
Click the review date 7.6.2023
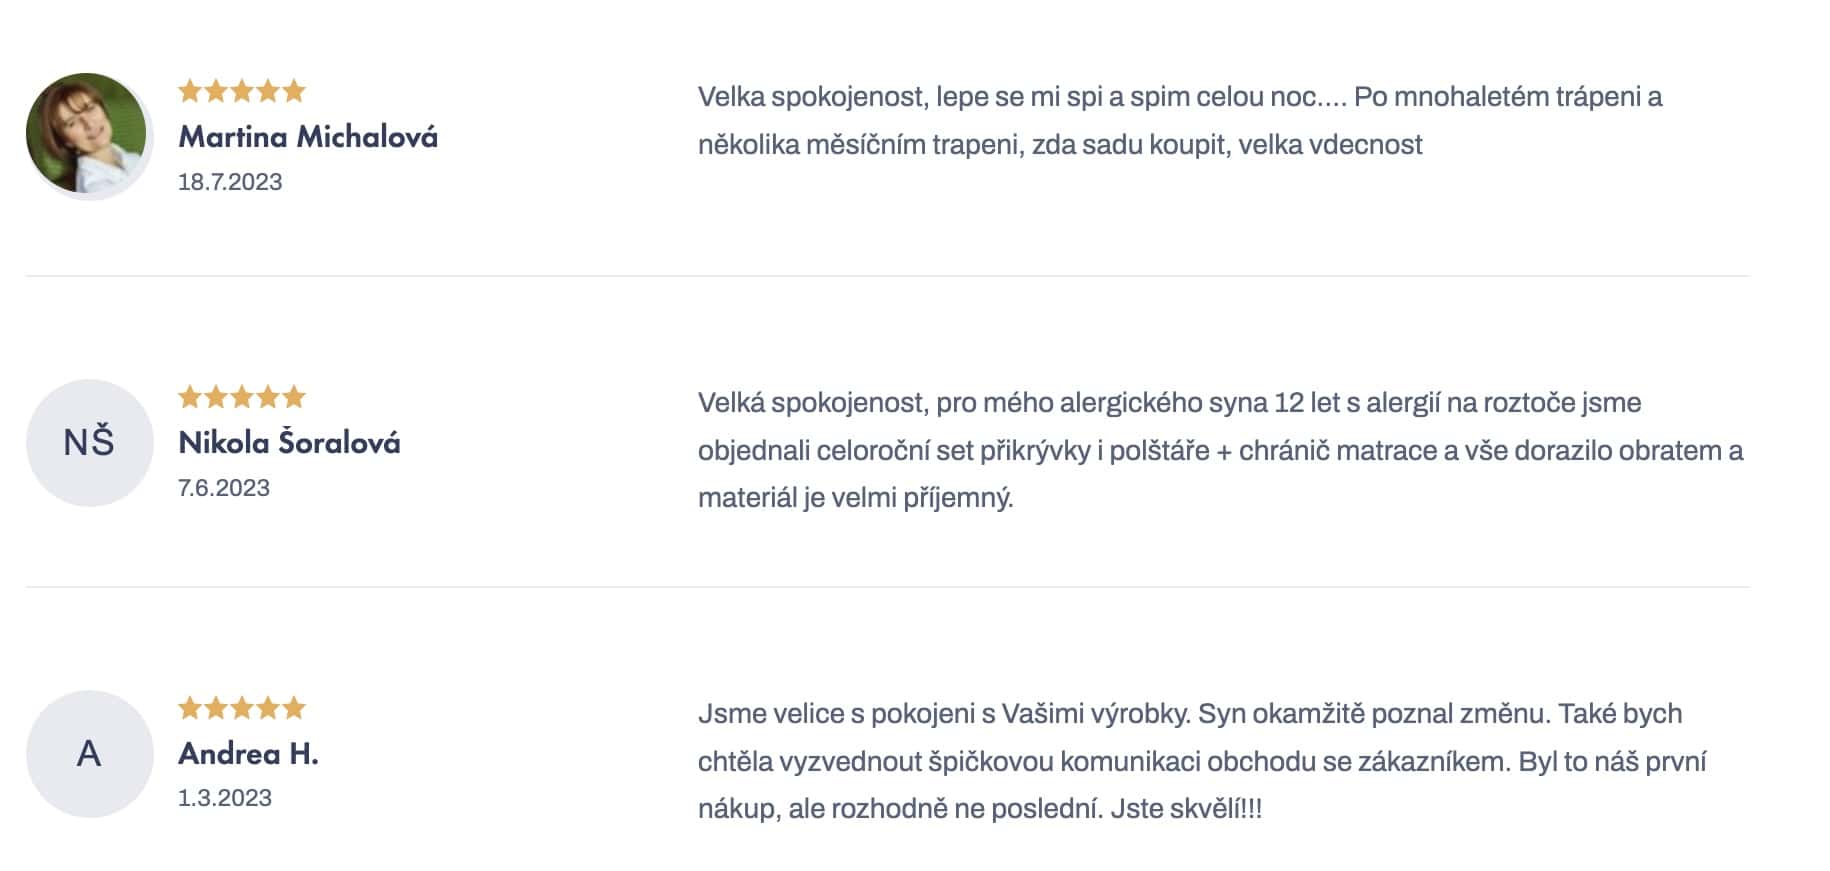pos(224,488)
